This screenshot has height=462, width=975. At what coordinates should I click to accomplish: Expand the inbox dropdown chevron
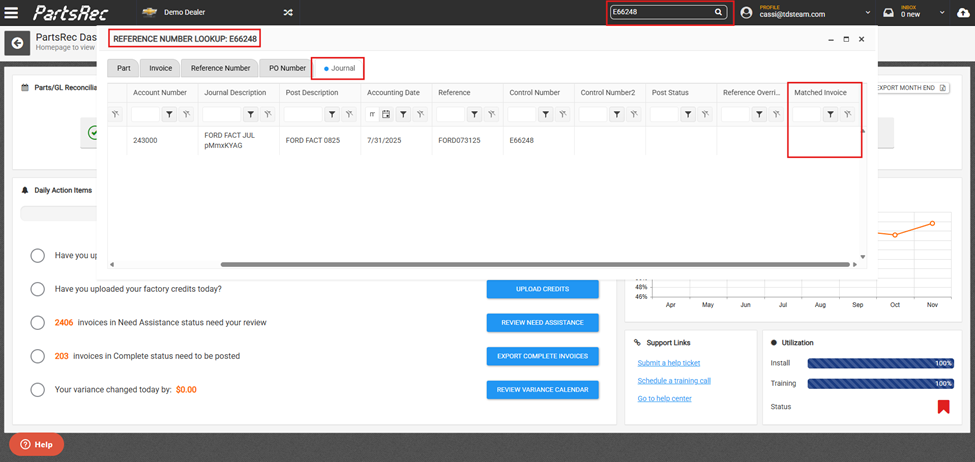point(943,13)
